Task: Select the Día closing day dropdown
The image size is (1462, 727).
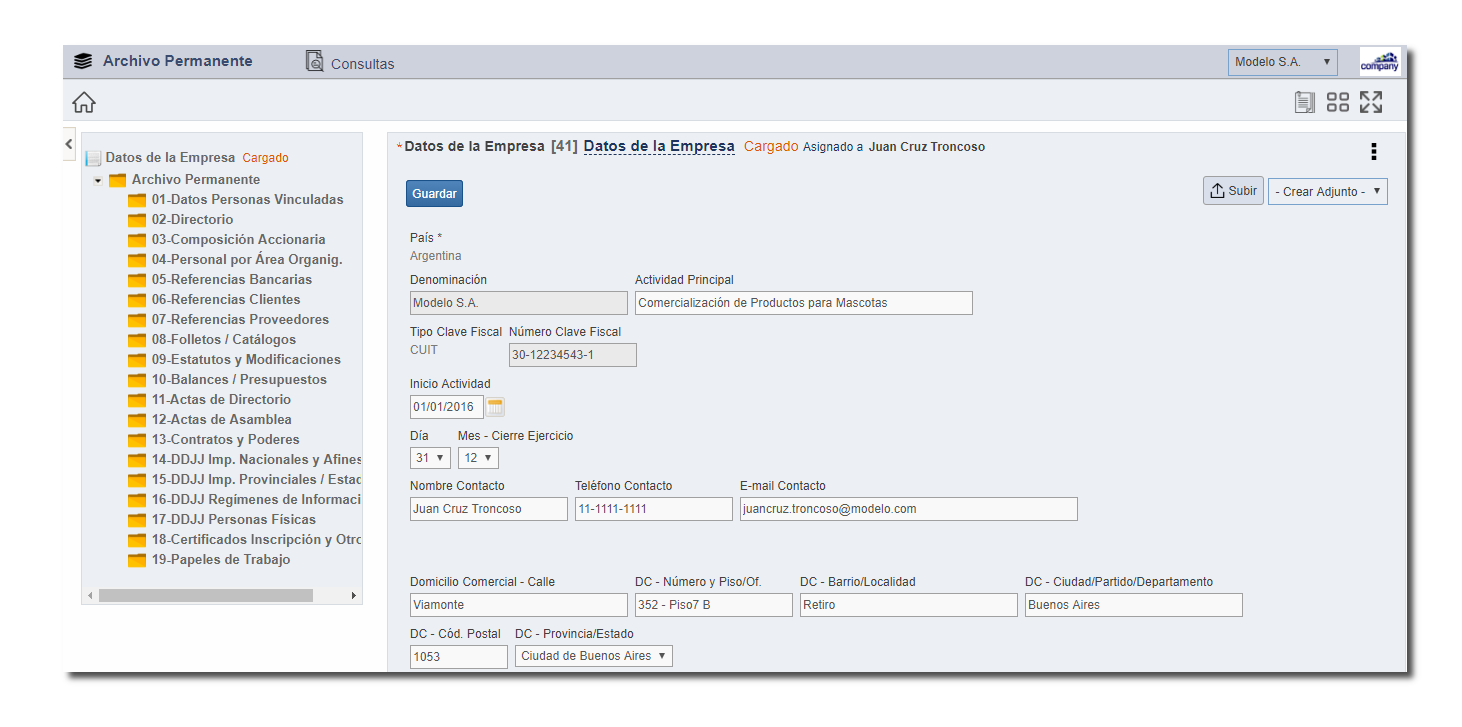Action: (430, 458)
